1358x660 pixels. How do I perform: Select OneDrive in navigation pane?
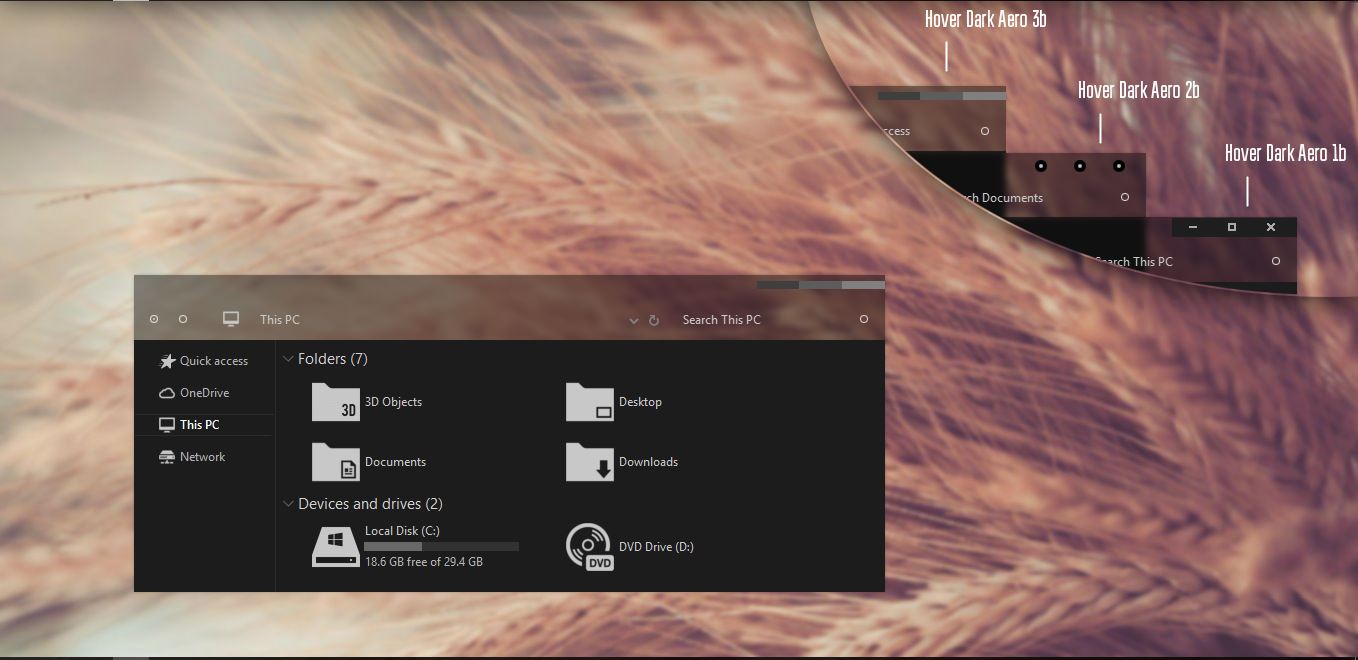(204, 393)
